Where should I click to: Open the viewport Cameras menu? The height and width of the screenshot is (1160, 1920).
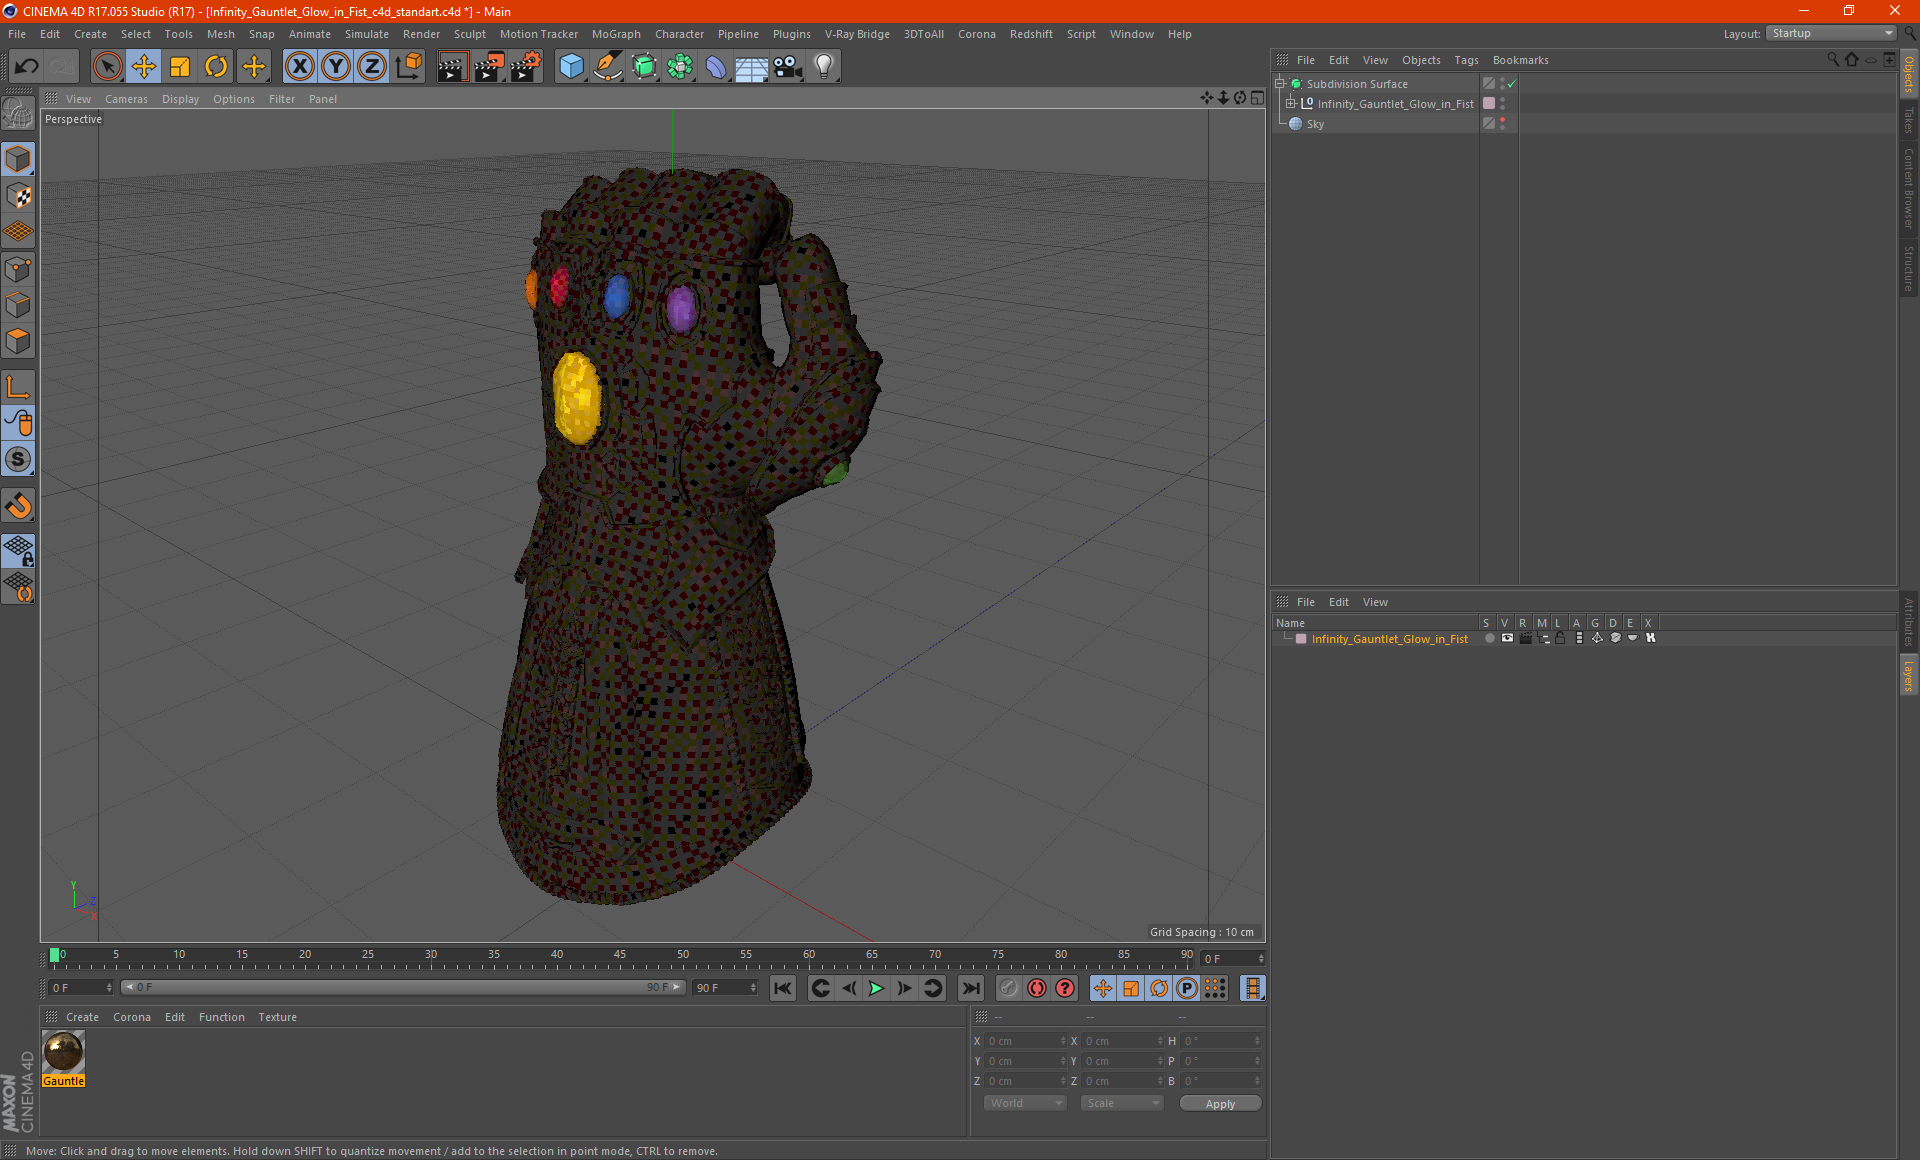tap(126, 99)
